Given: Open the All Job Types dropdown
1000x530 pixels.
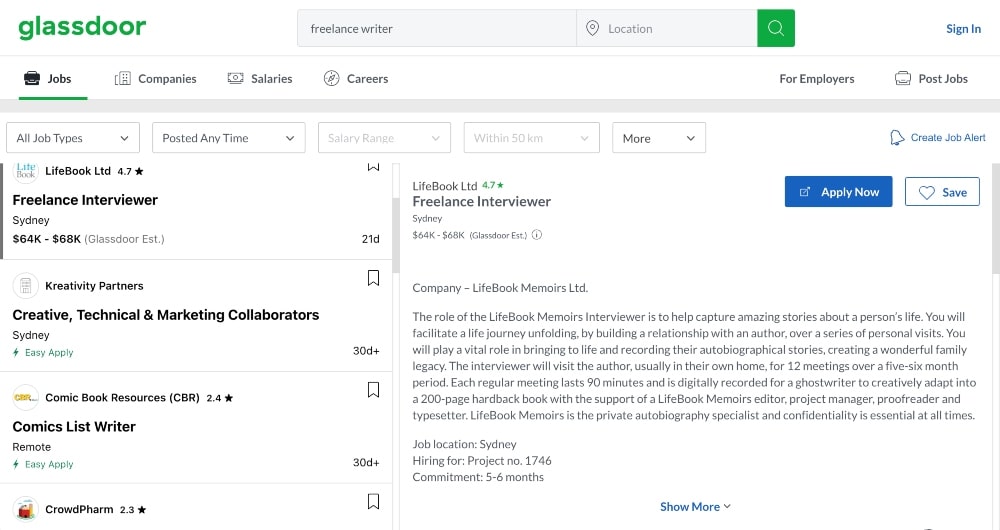Looking at the screenshot, I should (x=73, y=138).
